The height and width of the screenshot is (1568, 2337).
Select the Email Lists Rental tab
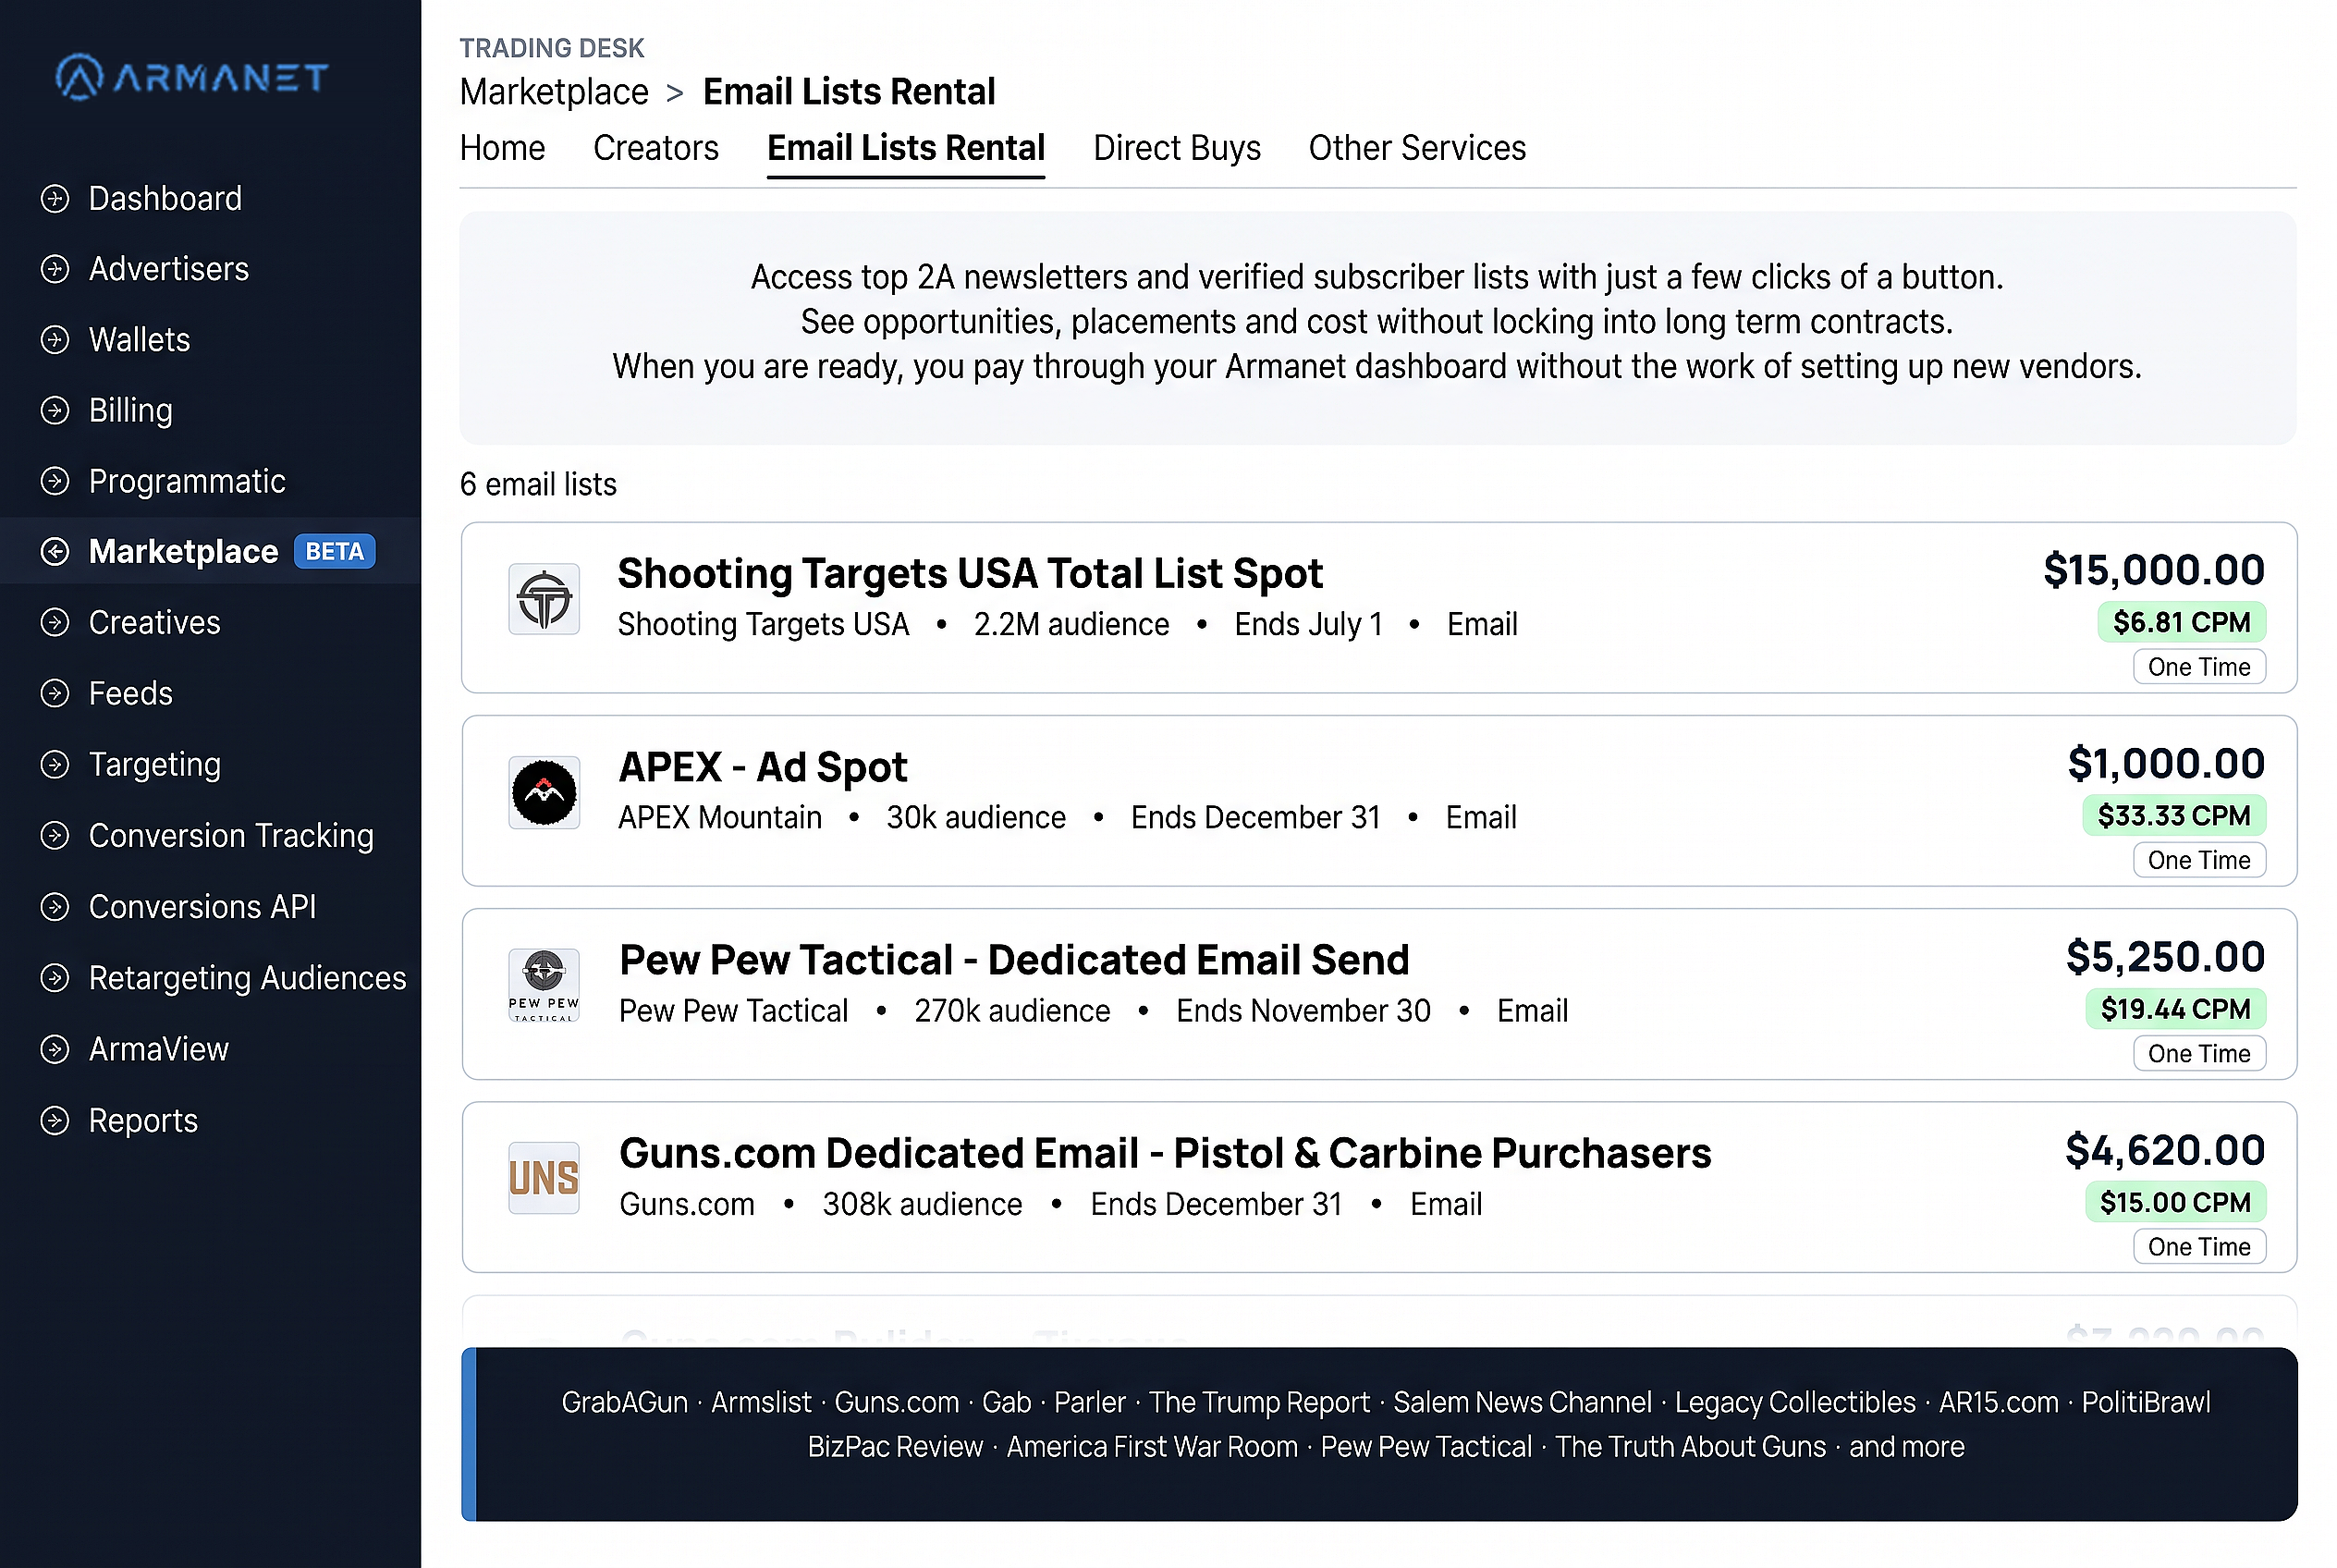[x=906, y=148]
